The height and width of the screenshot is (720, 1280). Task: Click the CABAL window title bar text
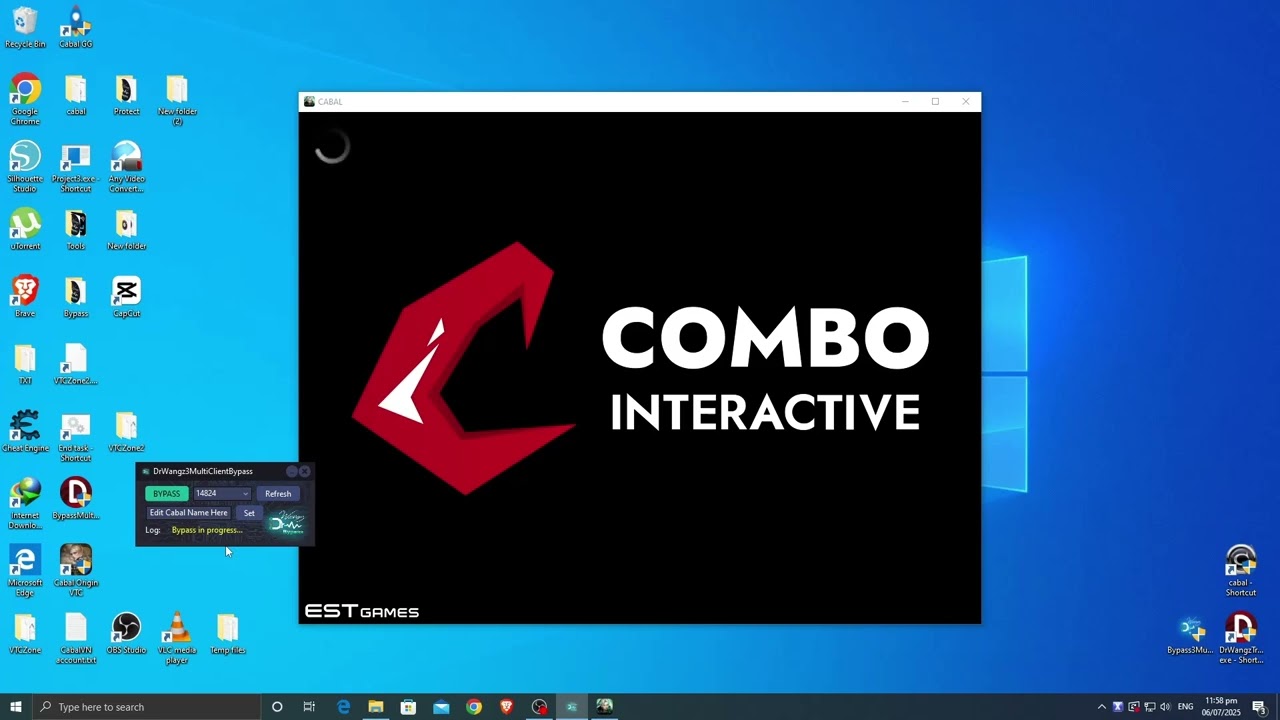click(330, 102)
